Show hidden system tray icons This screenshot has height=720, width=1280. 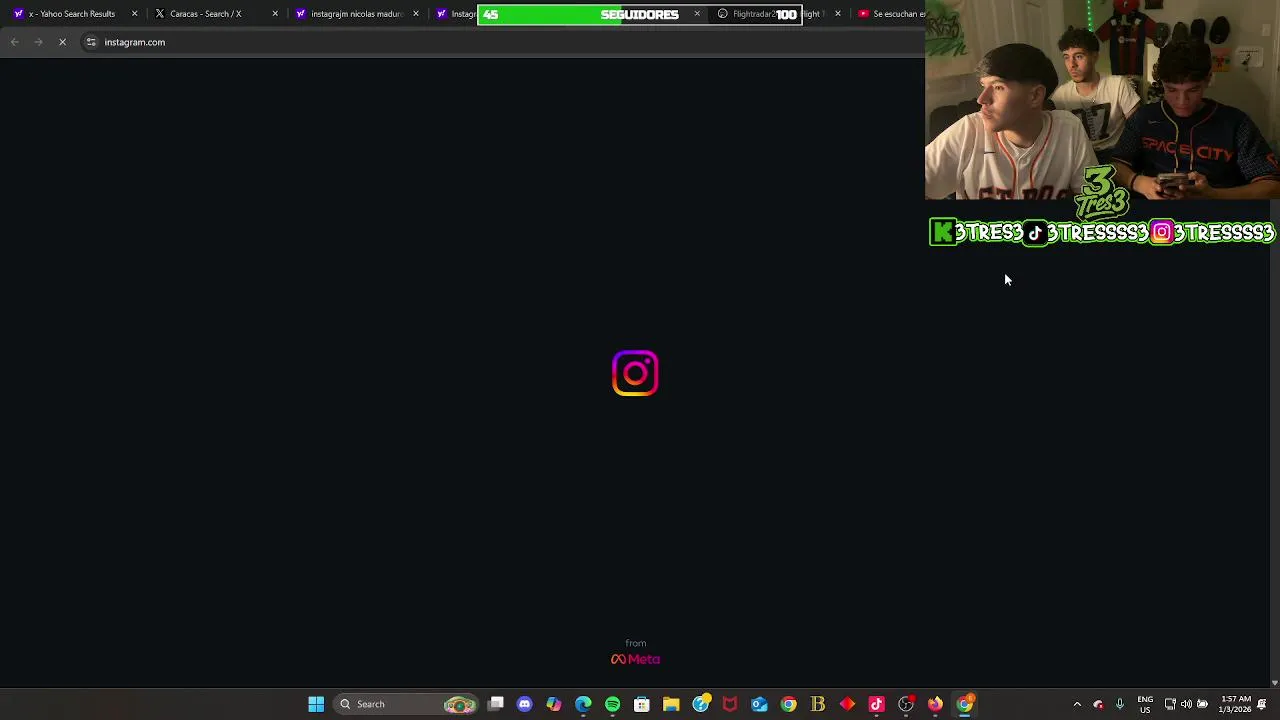(1077, 704)
